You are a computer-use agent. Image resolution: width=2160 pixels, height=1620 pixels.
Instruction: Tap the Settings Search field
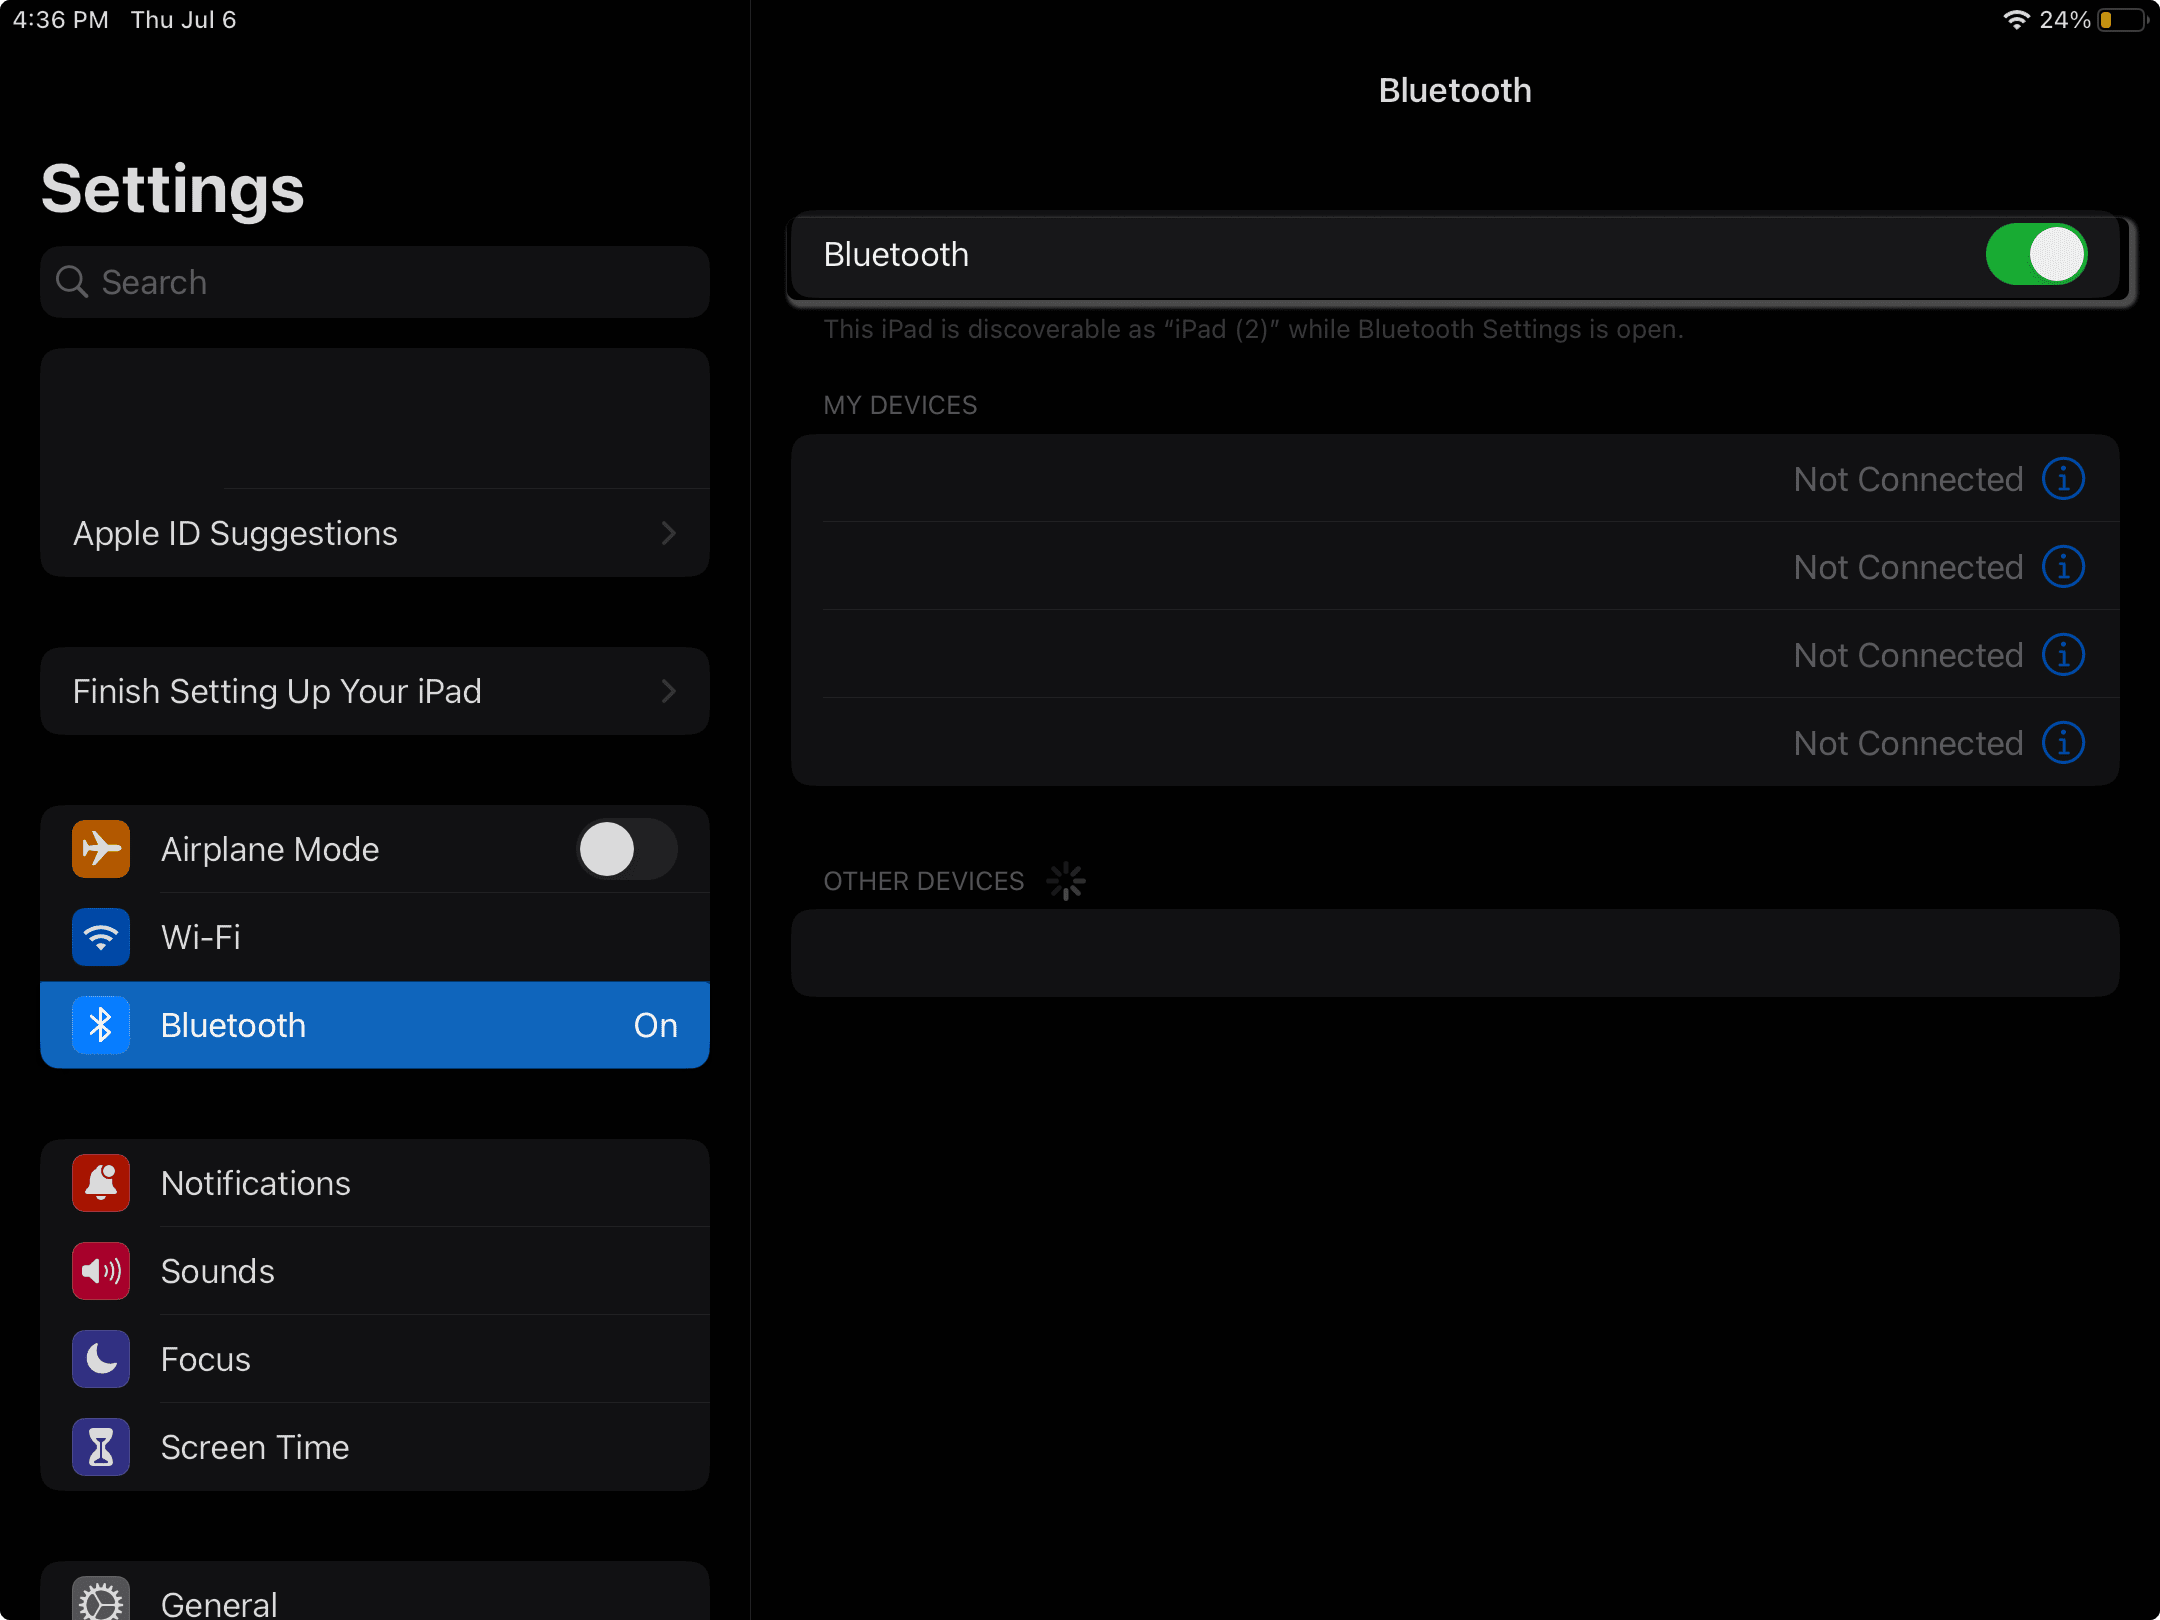[375, 282]
